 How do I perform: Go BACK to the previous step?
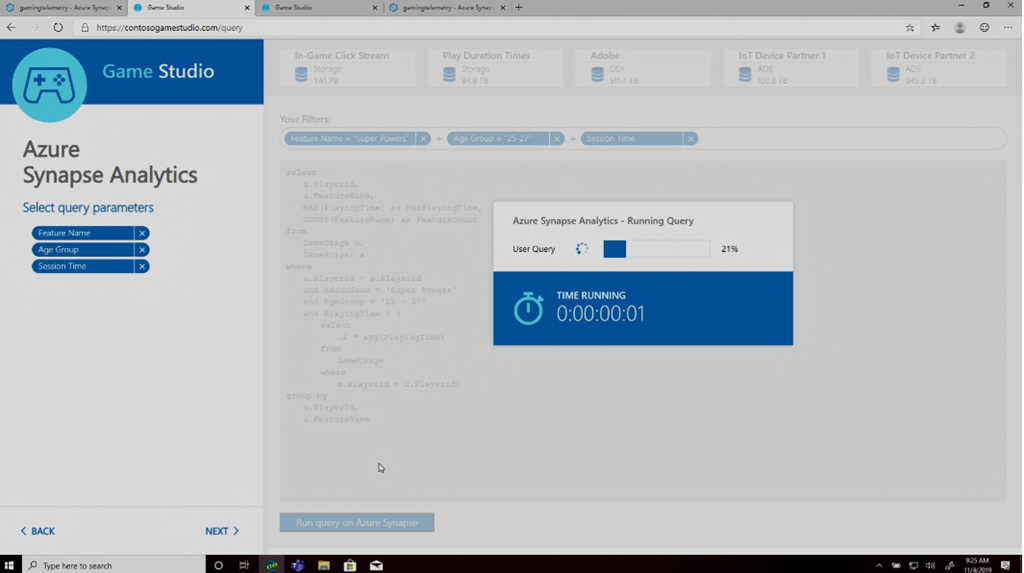tap(38, 531)
